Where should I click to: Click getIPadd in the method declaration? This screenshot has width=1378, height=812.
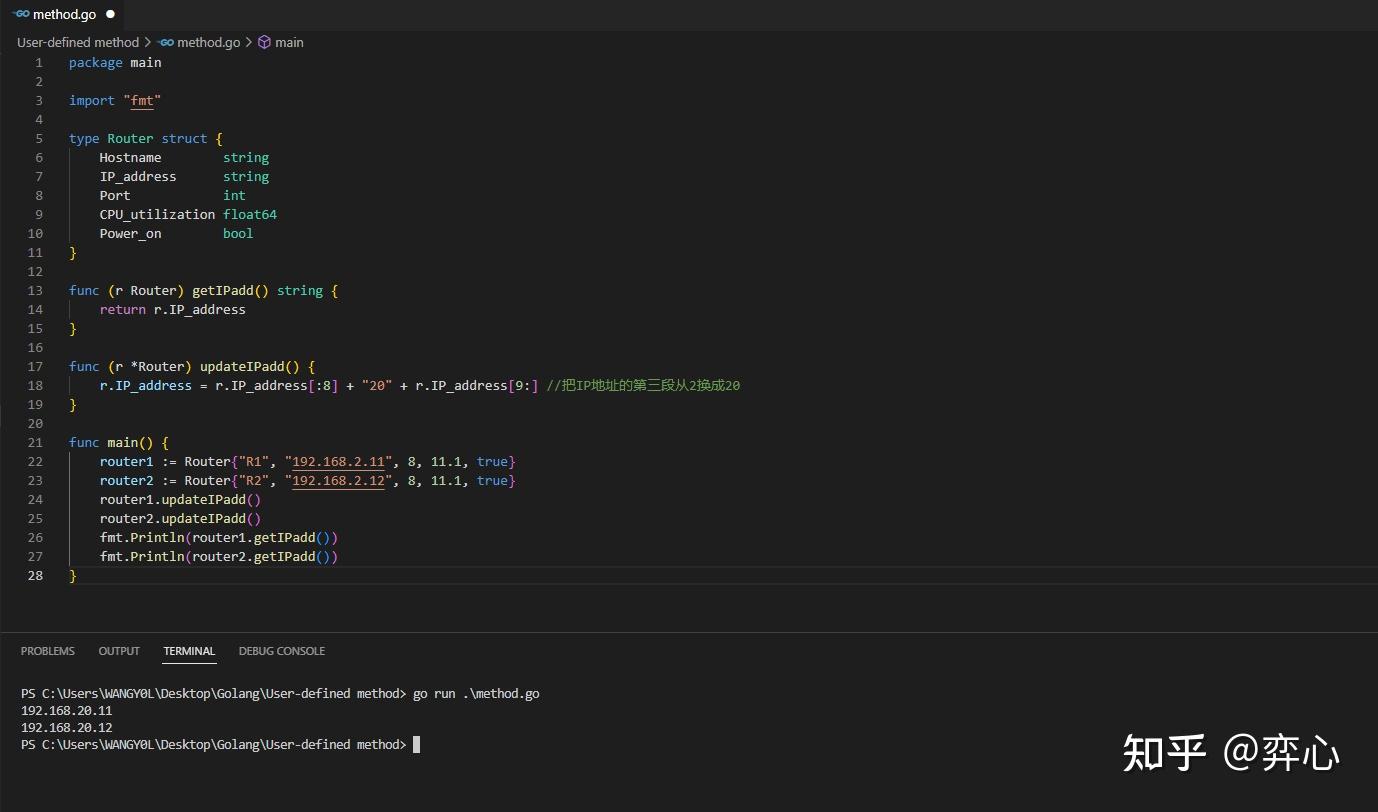(x=223, y=290)
